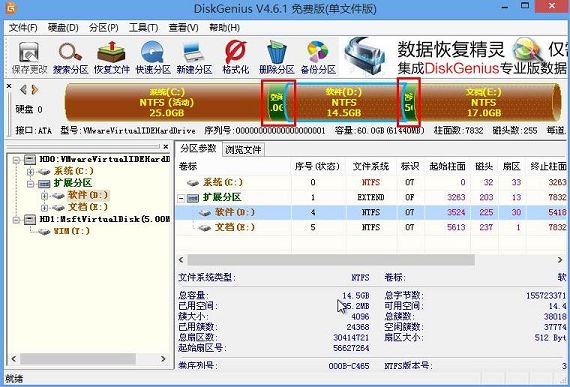The height and width of the screenshot is (387, 570).
Task: Select the 格式化 format tool
Action: click(x=236, y=57)
